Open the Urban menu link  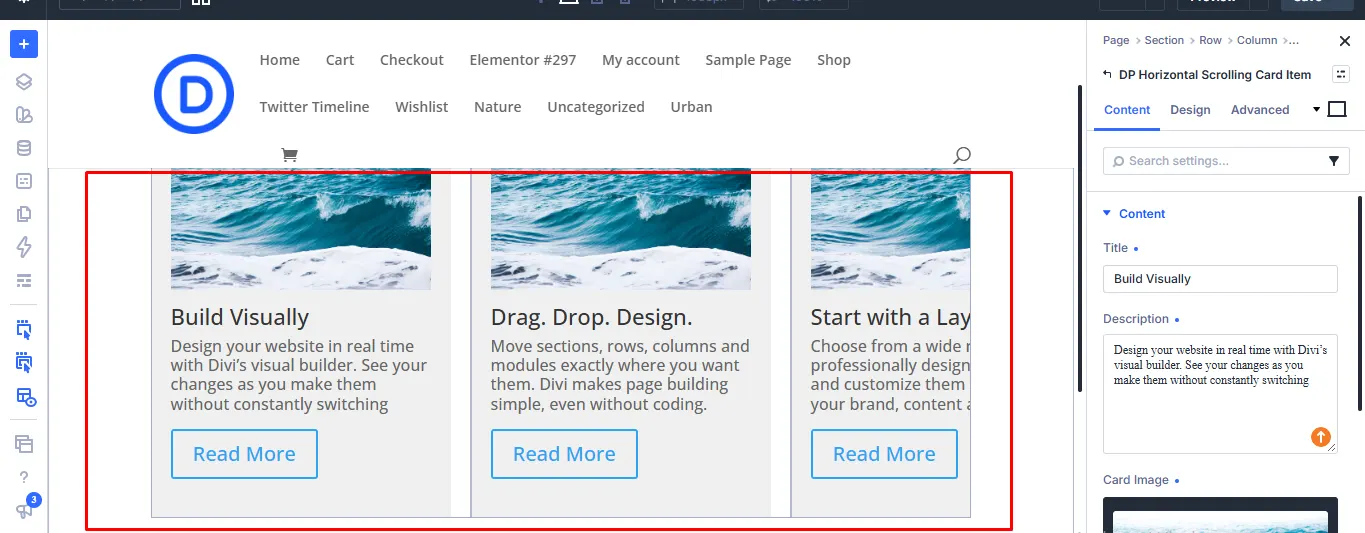(x=692, y=107)
